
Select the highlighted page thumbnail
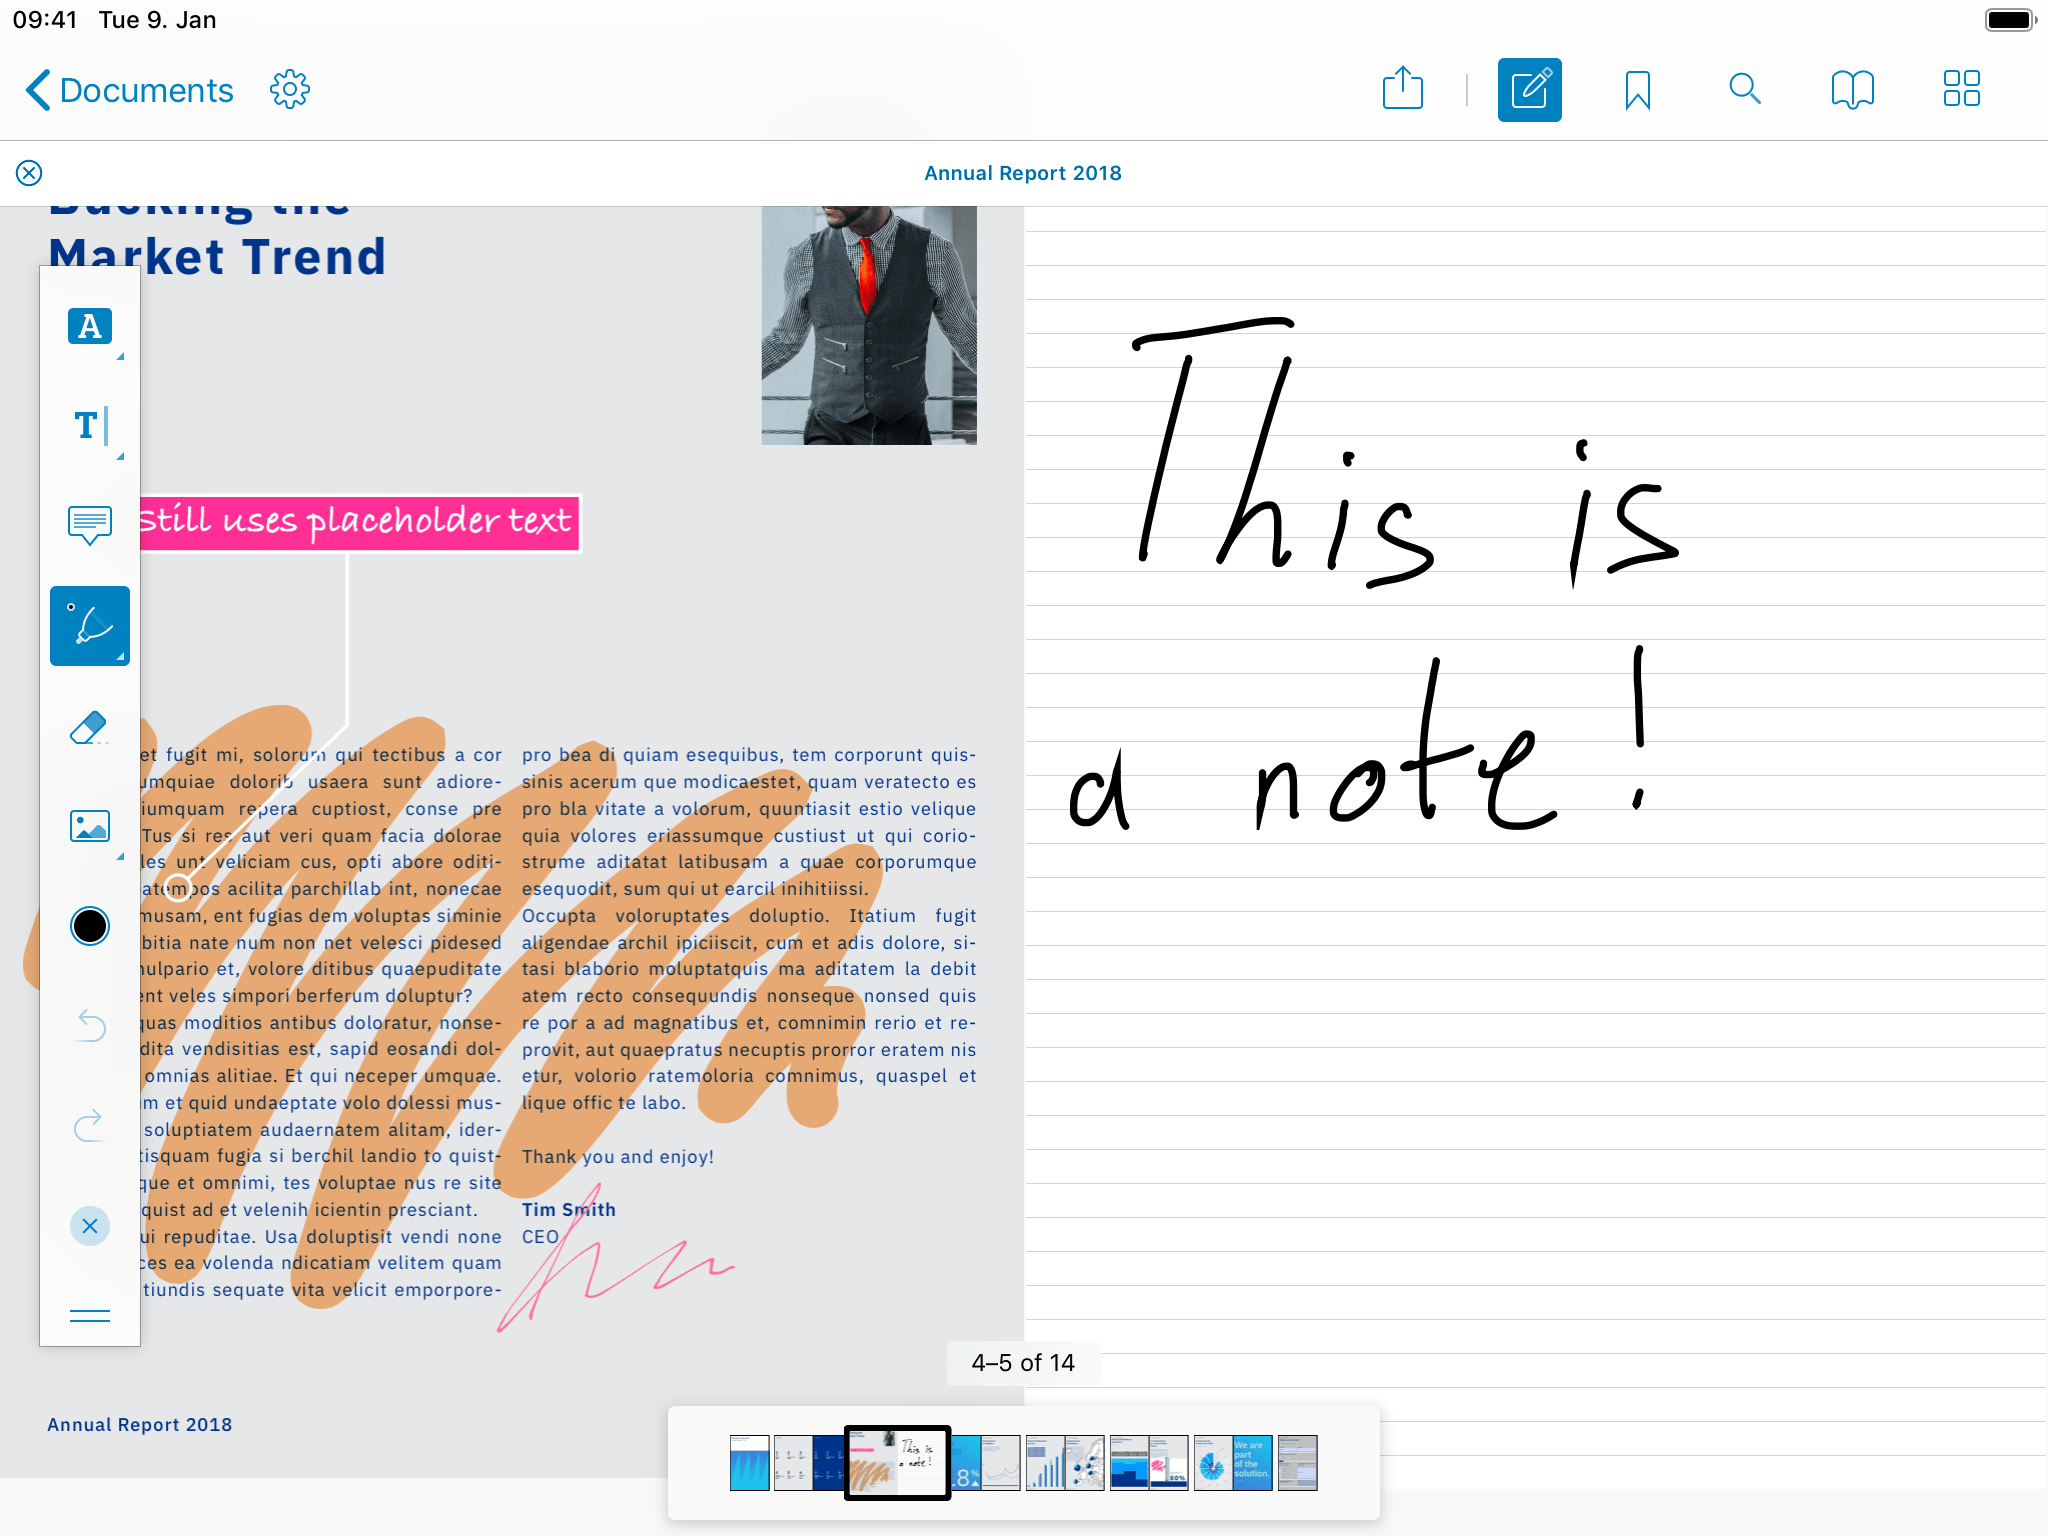897,1463
